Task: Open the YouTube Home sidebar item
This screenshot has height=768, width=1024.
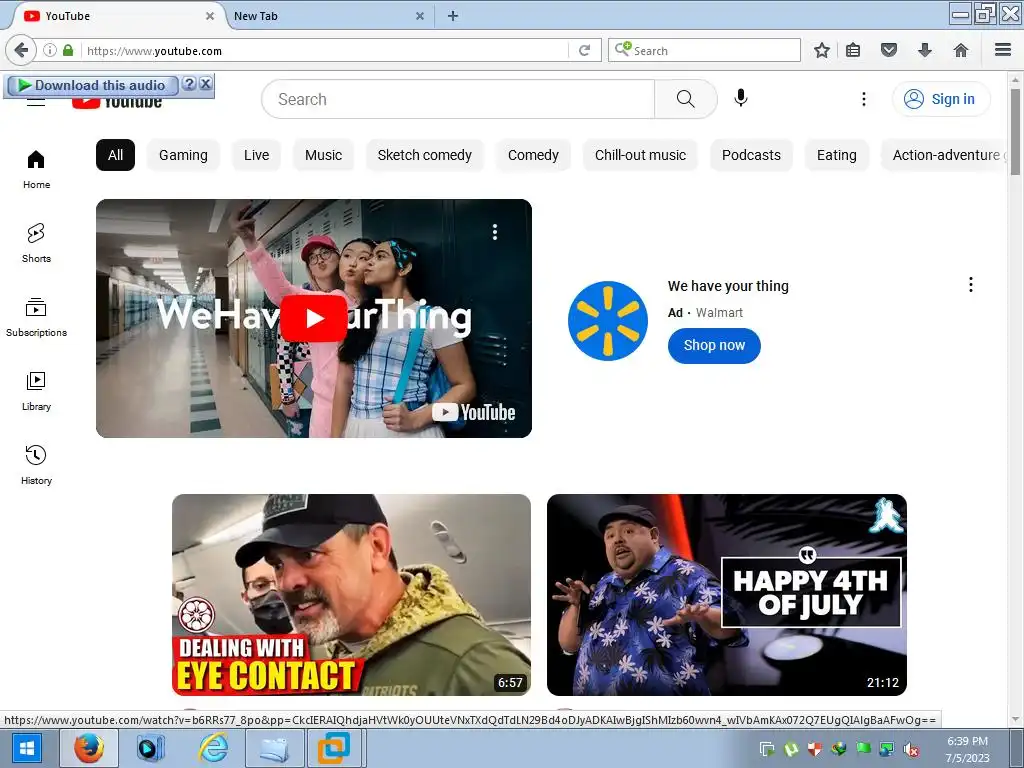Action: point(36,169)
